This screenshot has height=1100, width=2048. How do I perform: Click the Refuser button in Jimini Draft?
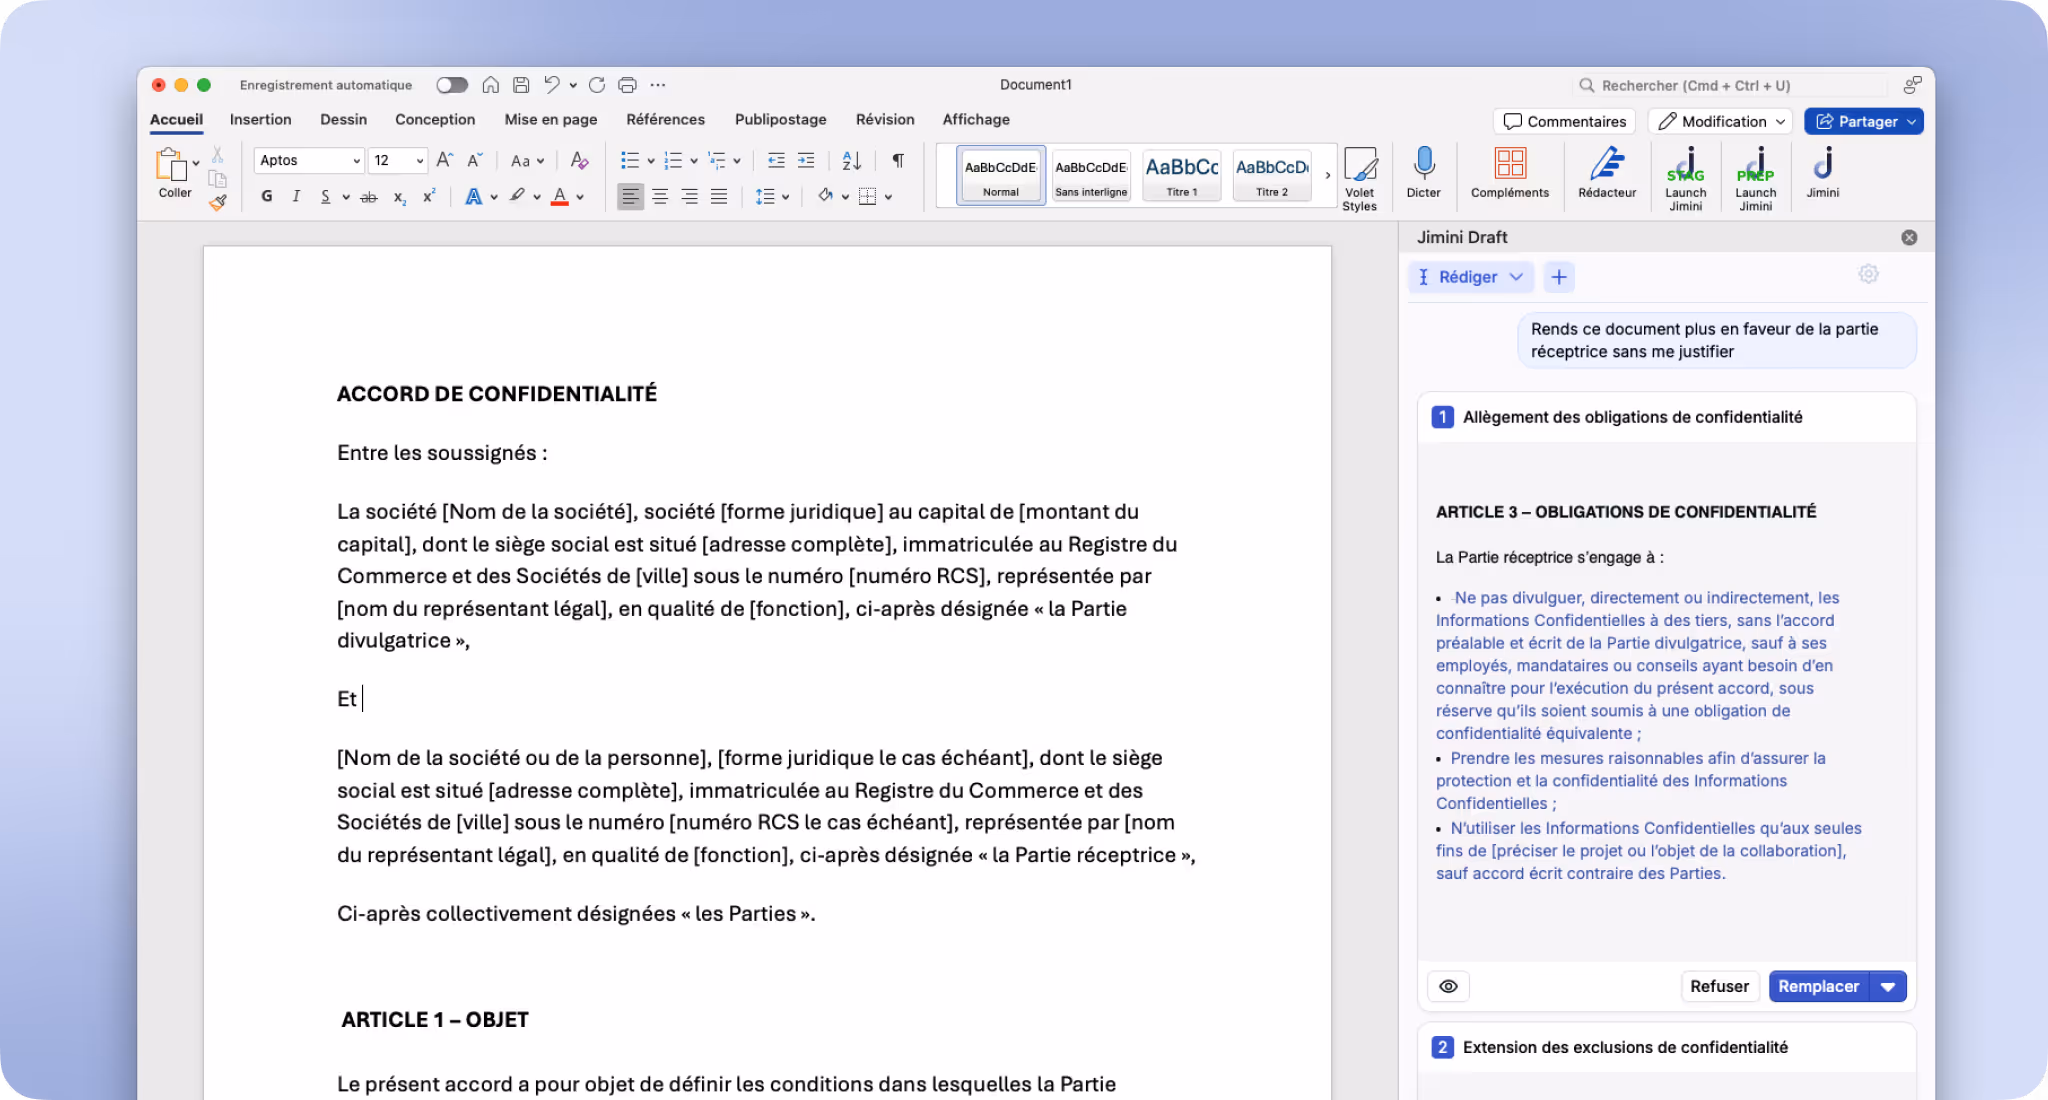click(1720, 986)
